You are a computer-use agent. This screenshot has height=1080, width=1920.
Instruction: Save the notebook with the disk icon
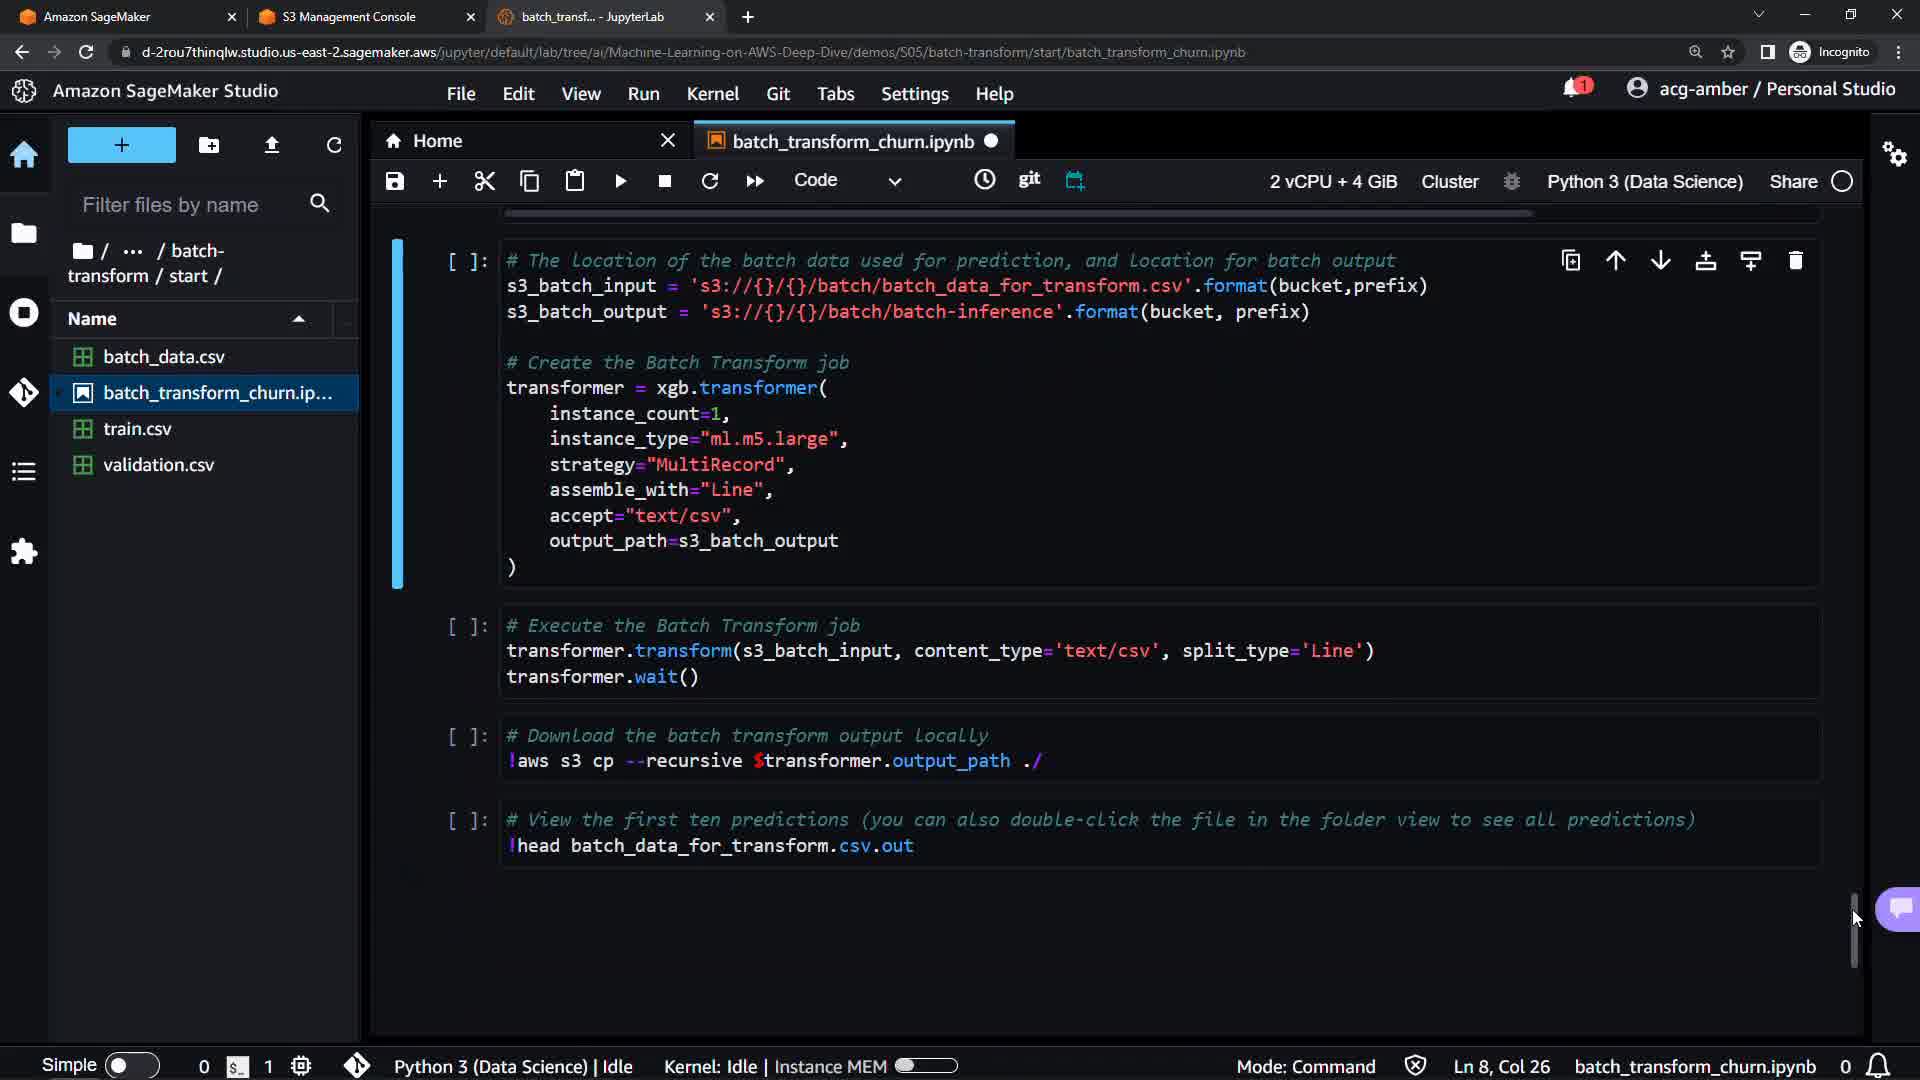[x=395, y=181]
